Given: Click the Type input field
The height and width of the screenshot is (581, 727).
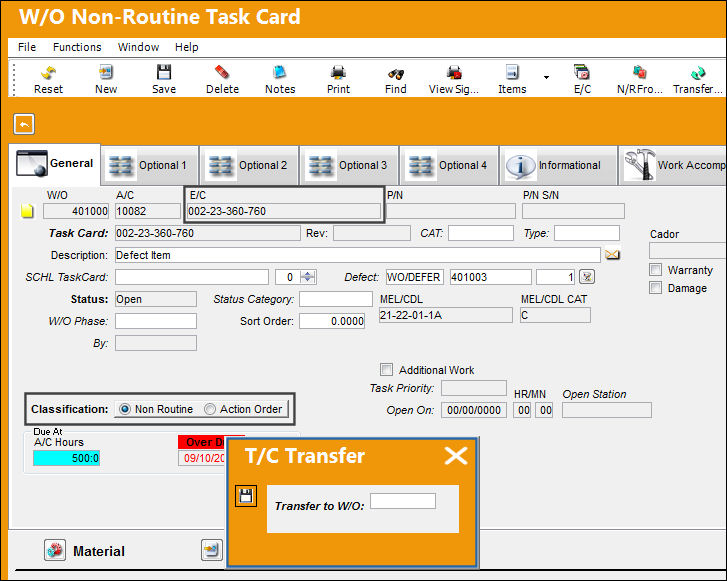Looking at the screenshot, I should (x=587, y=233).
